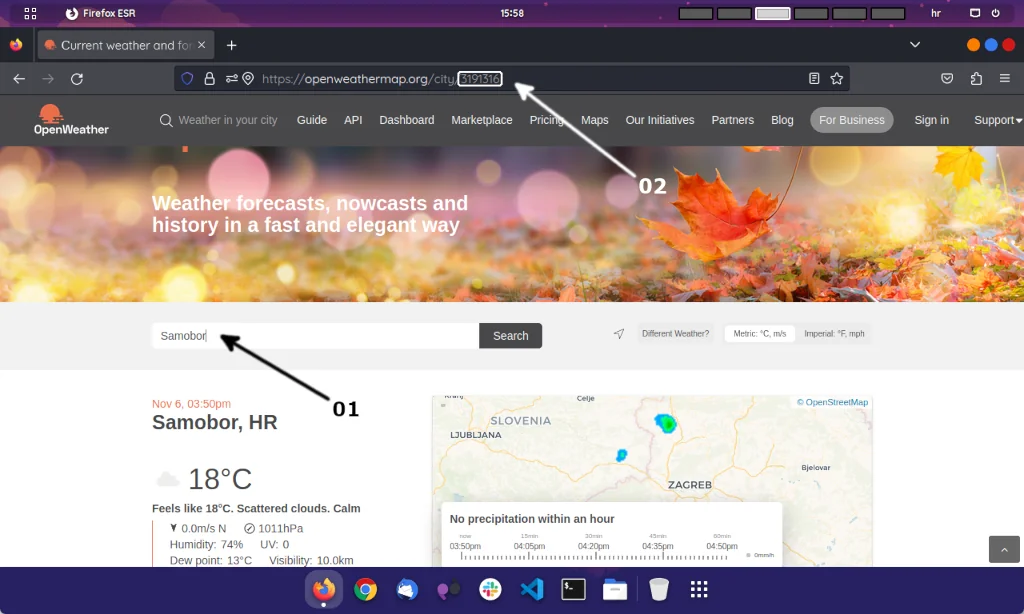Bookmark this page with the star icon

[838, 78]
